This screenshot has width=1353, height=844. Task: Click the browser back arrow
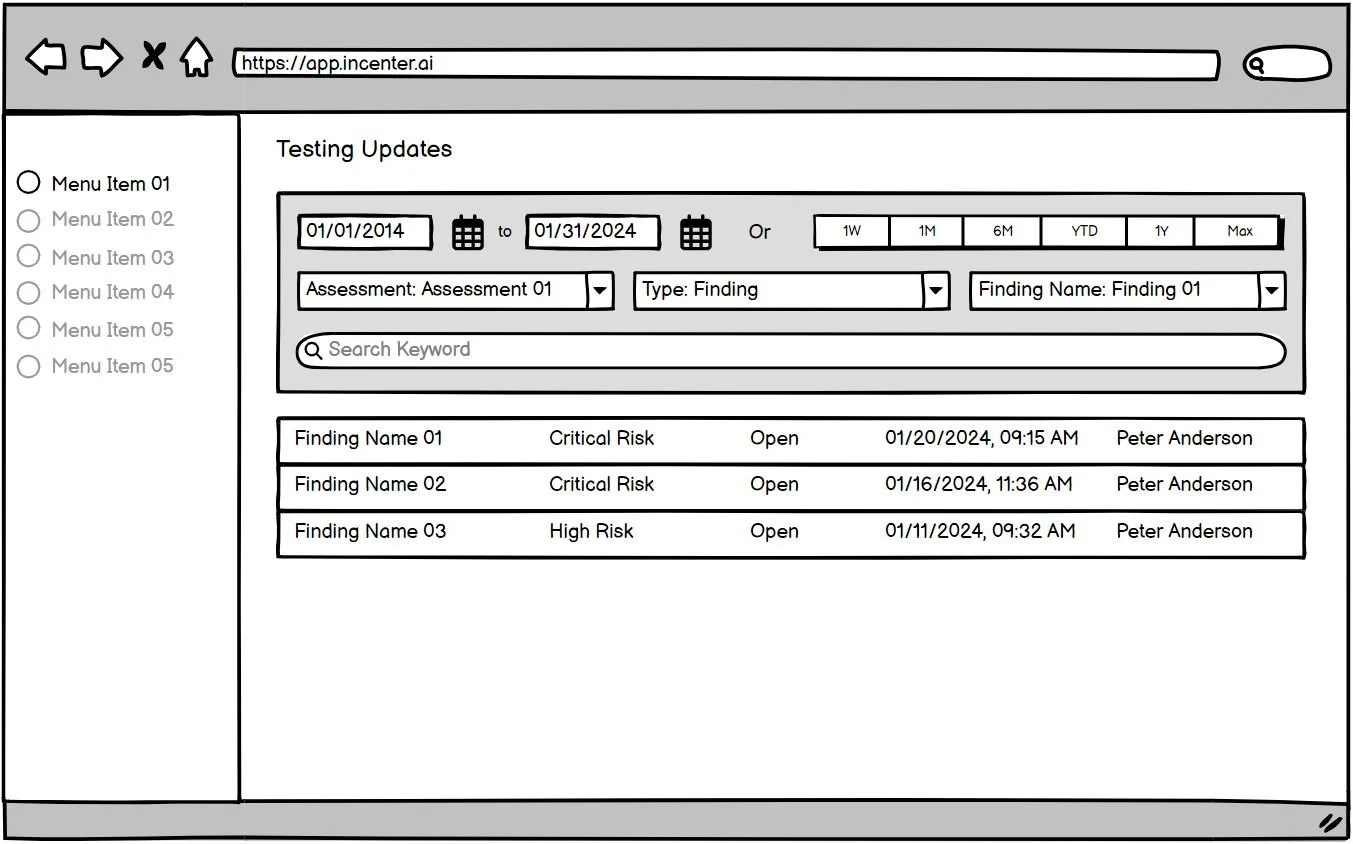(x=46, y=57)
